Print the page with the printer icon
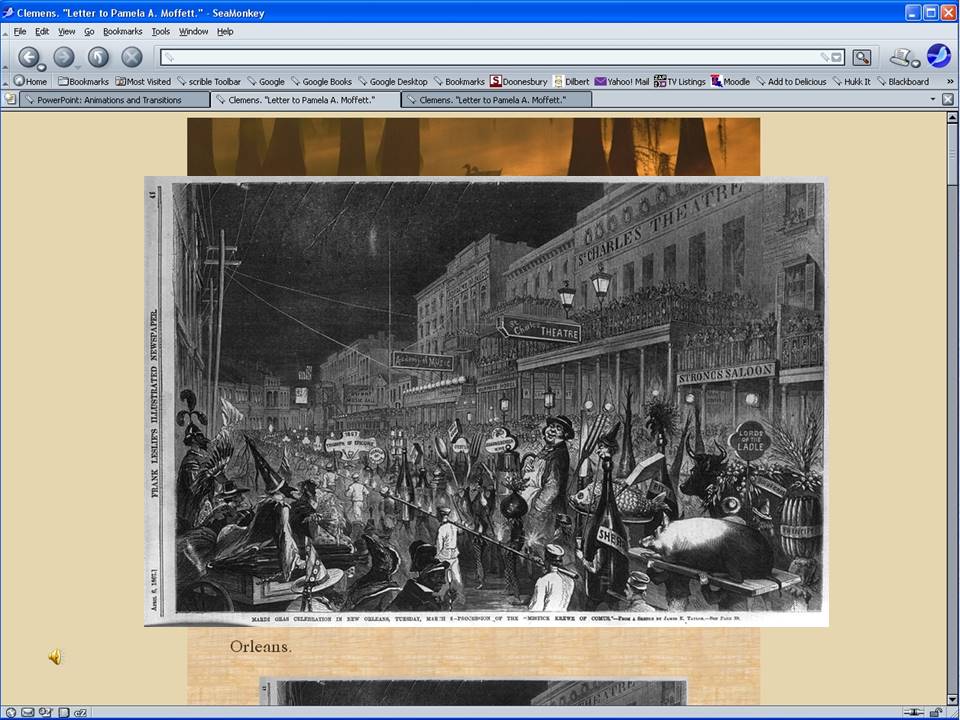This screenshot has height=720, width=960. point(901,57)
